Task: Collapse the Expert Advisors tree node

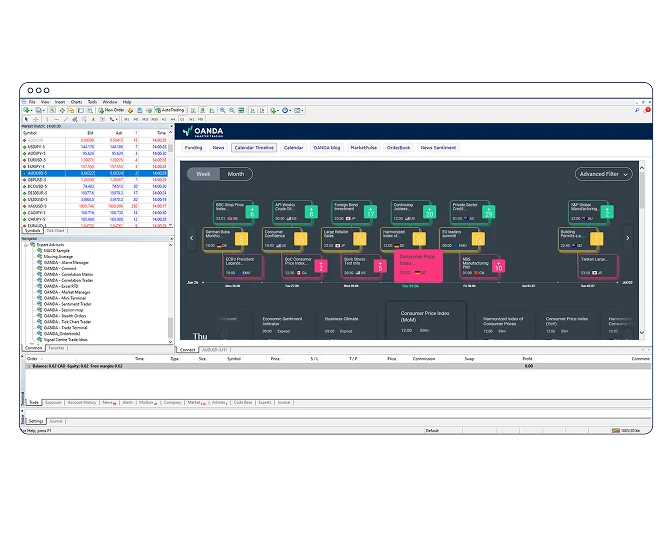Action: point(26,245)
